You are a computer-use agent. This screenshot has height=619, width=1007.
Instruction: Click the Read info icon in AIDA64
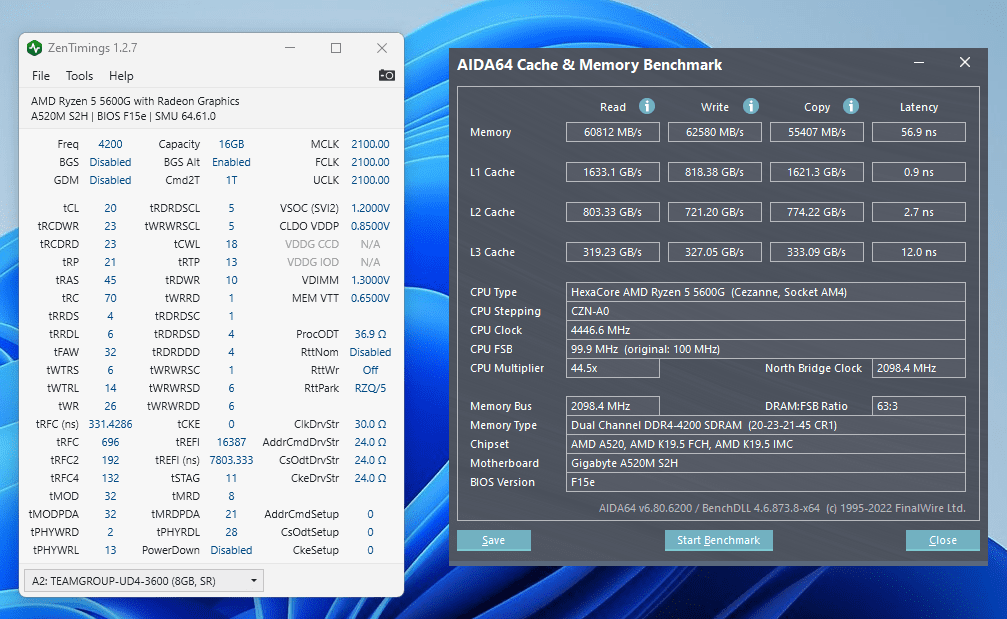click(647, 107)
